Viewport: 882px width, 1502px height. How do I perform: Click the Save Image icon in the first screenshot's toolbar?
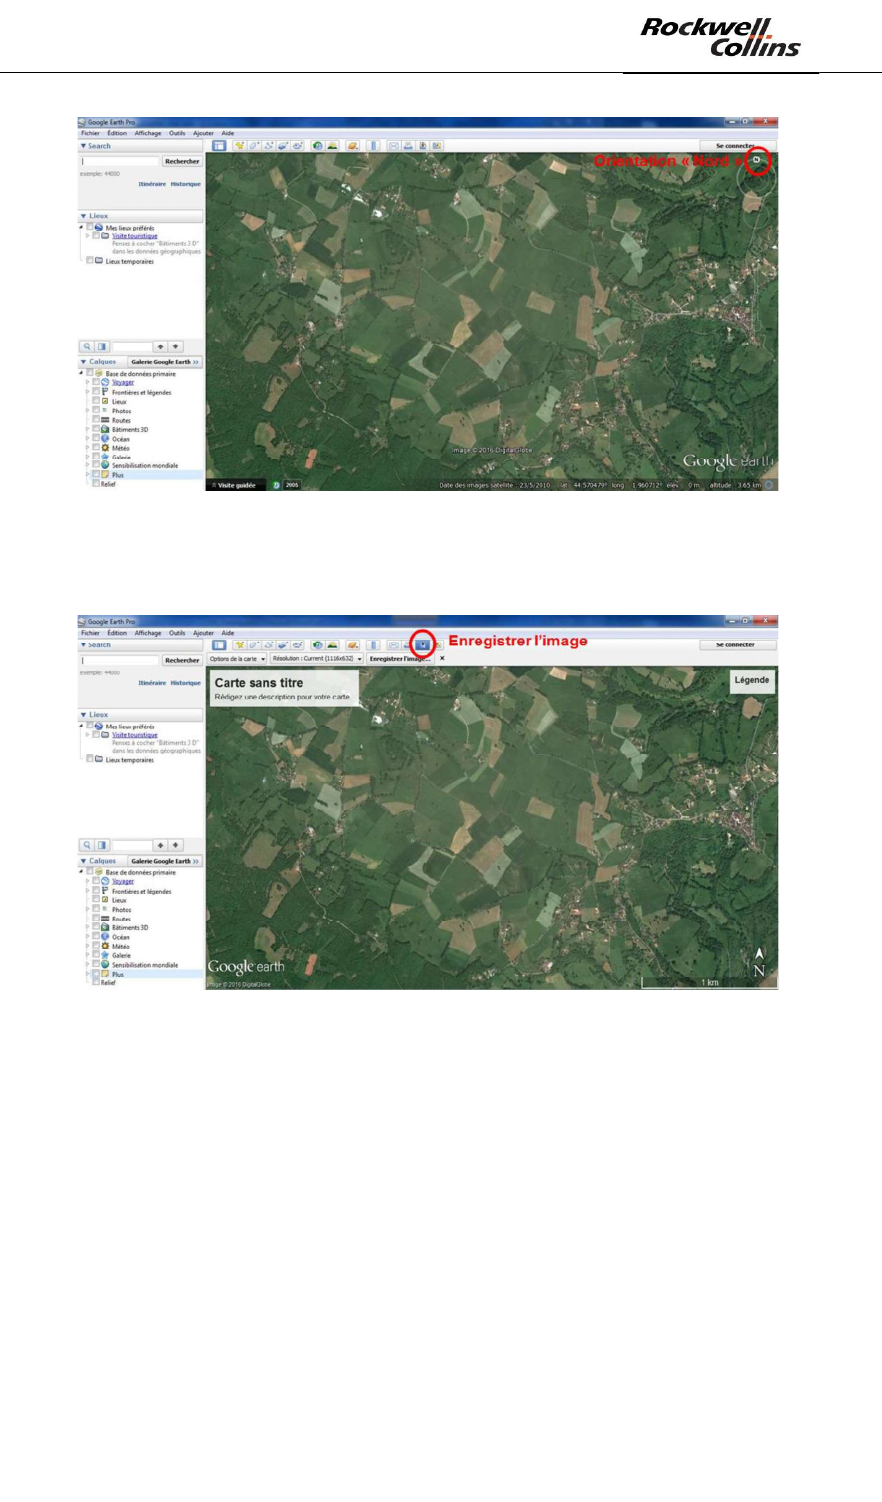click(422, 146)
